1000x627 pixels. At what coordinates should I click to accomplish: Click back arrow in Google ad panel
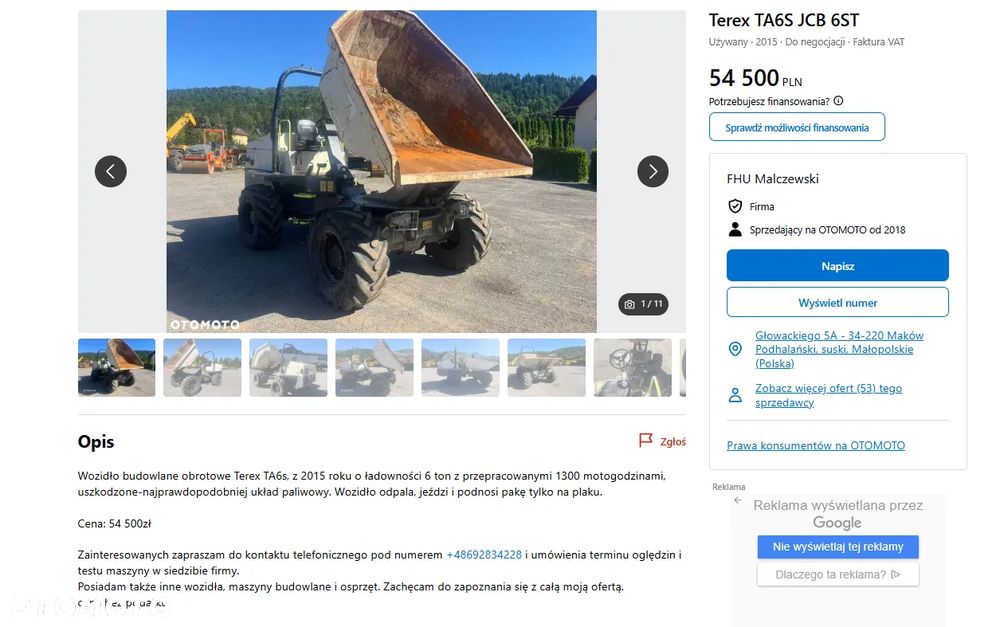738,500
